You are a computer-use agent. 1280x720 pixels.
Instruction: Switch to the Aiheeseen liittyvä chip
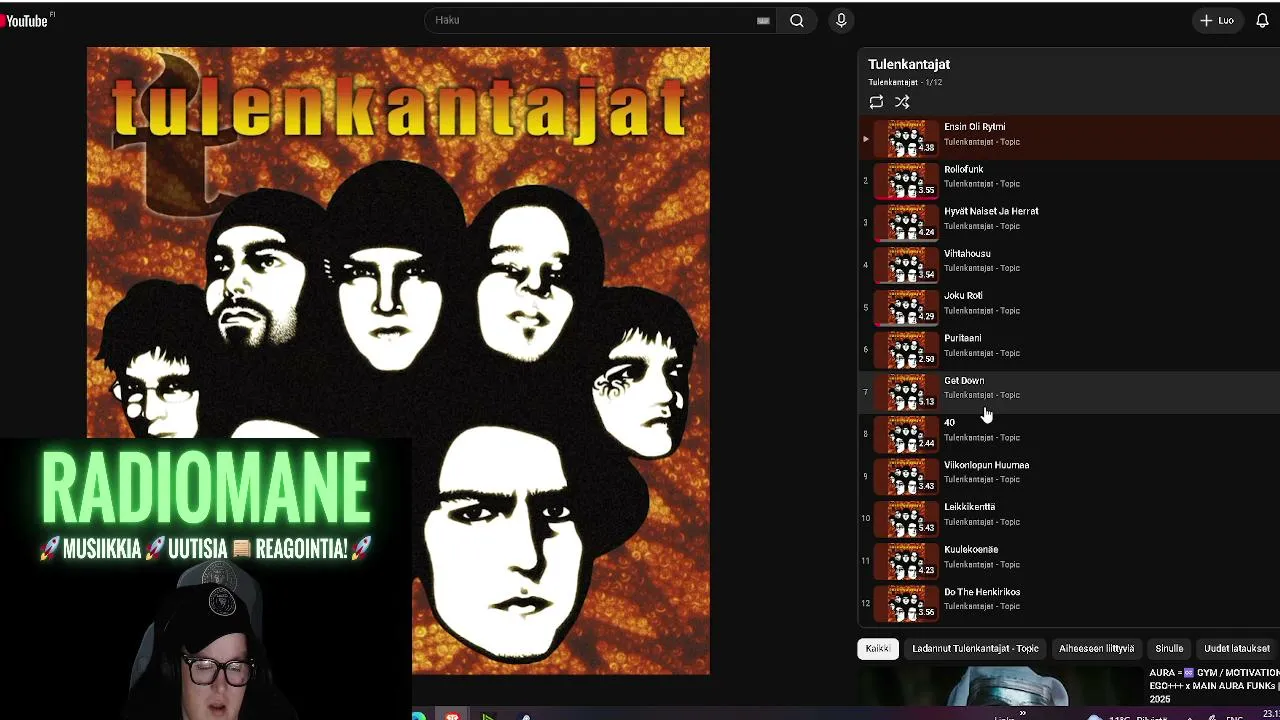(x=1096, y=649)
